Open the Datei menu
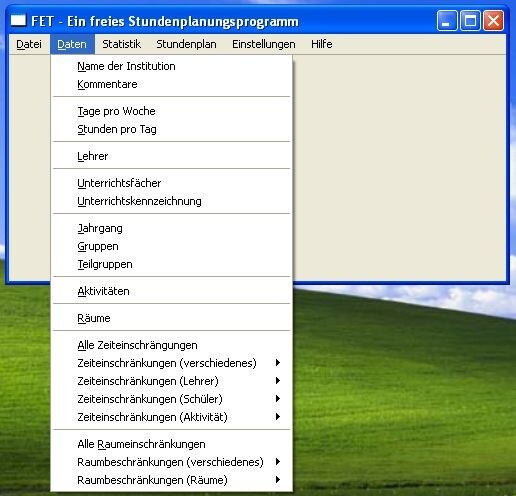The height and width of the screenshot is (496, 516). click(29, 44)
